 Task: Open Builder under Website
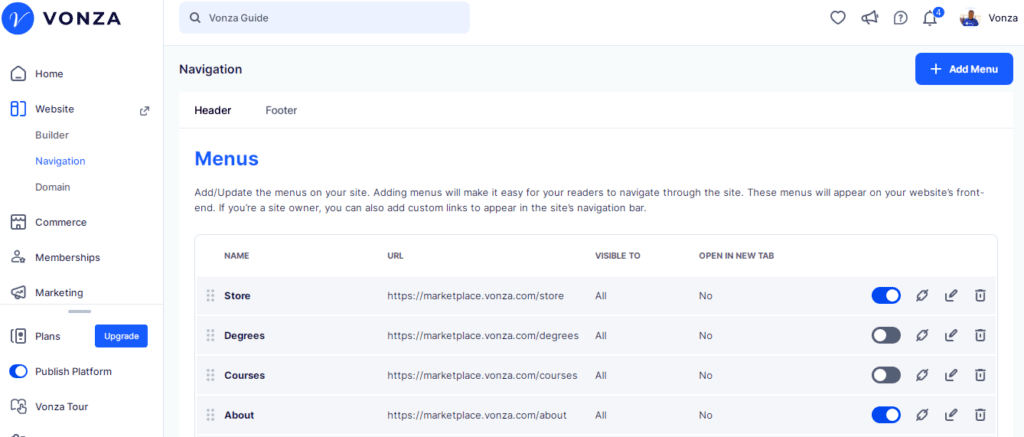point(52,135)
